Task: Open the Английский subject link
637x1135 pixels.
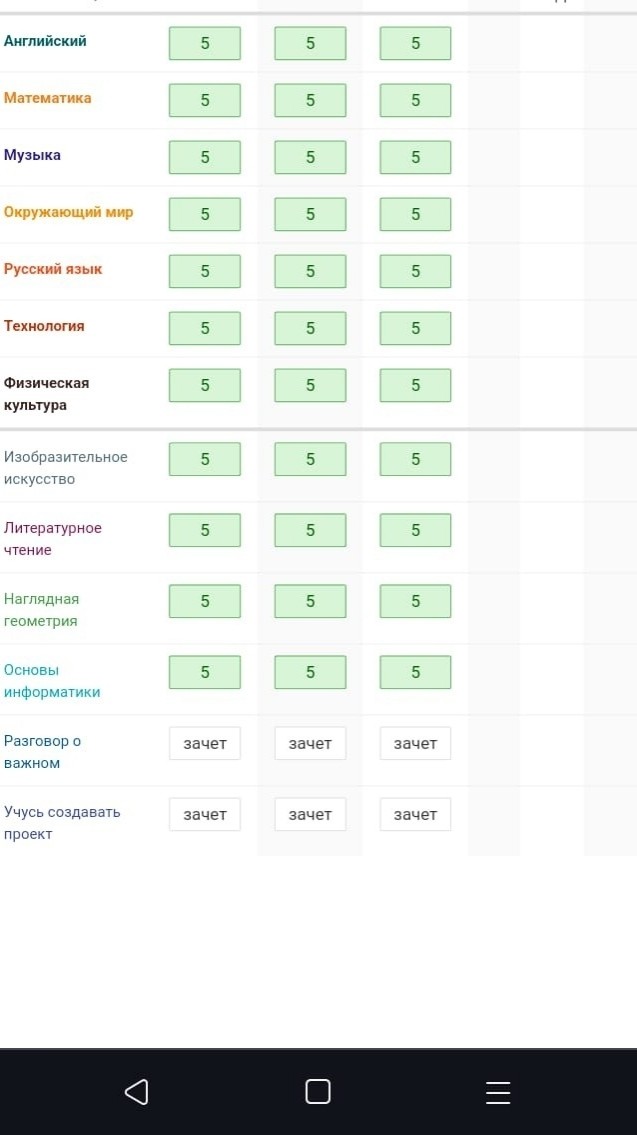Action: pos(45,41)
